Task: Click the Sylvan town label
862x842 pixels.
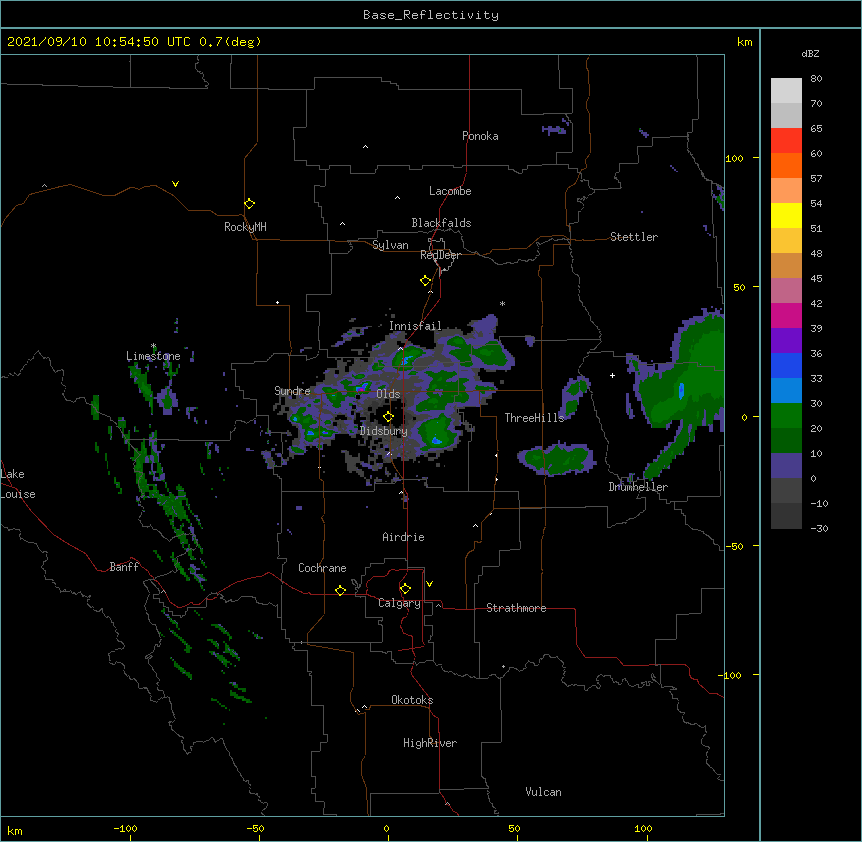Action: click(x=390, y=245)
